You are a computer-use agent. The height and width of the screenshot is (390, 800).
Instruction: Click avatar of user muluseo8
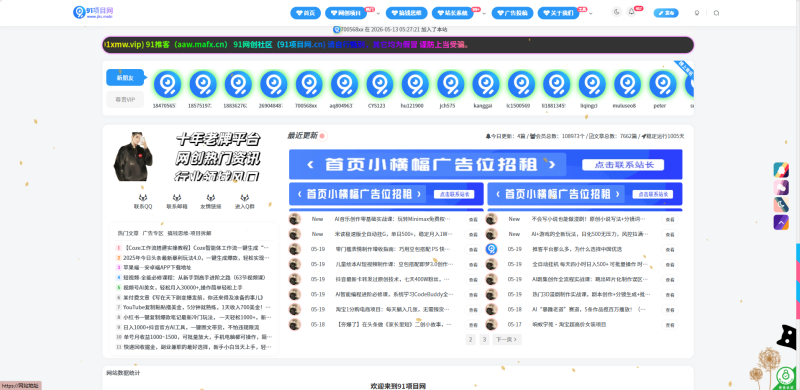627,84
